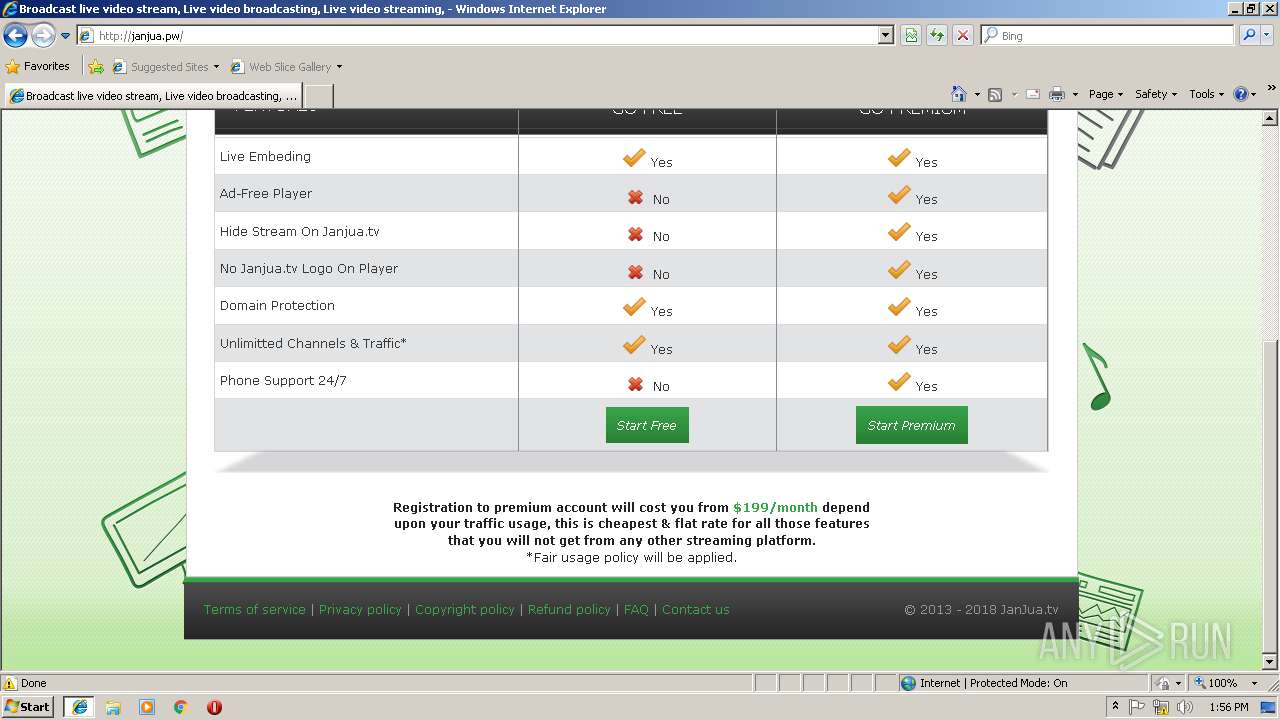
Task: Click the Domain Protection feature label
Action: pyautogui.click(x=277, y=305)
